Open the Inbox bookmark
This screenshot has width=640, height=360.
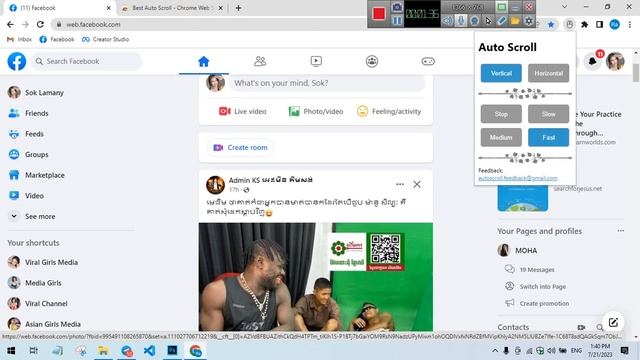(20, 39)
